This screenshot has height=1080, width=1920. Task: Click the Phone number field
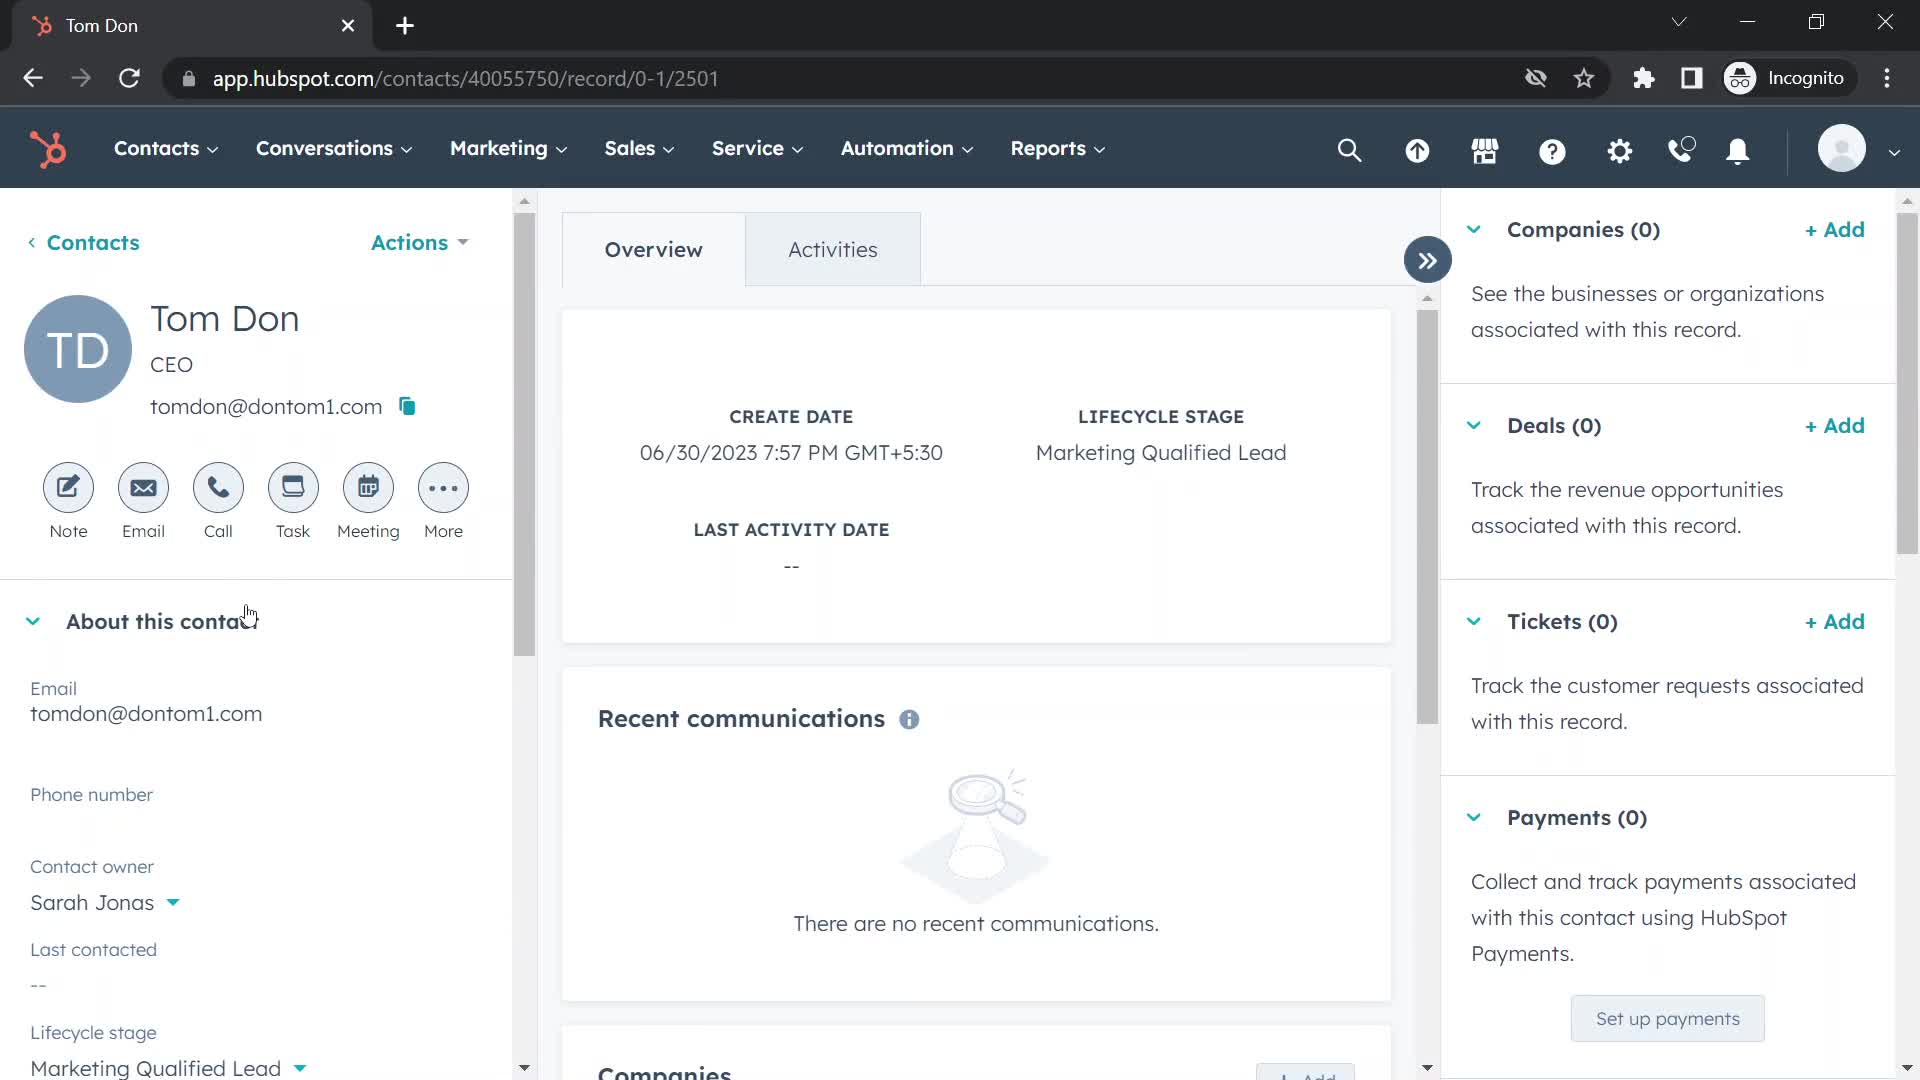(255, 808)
